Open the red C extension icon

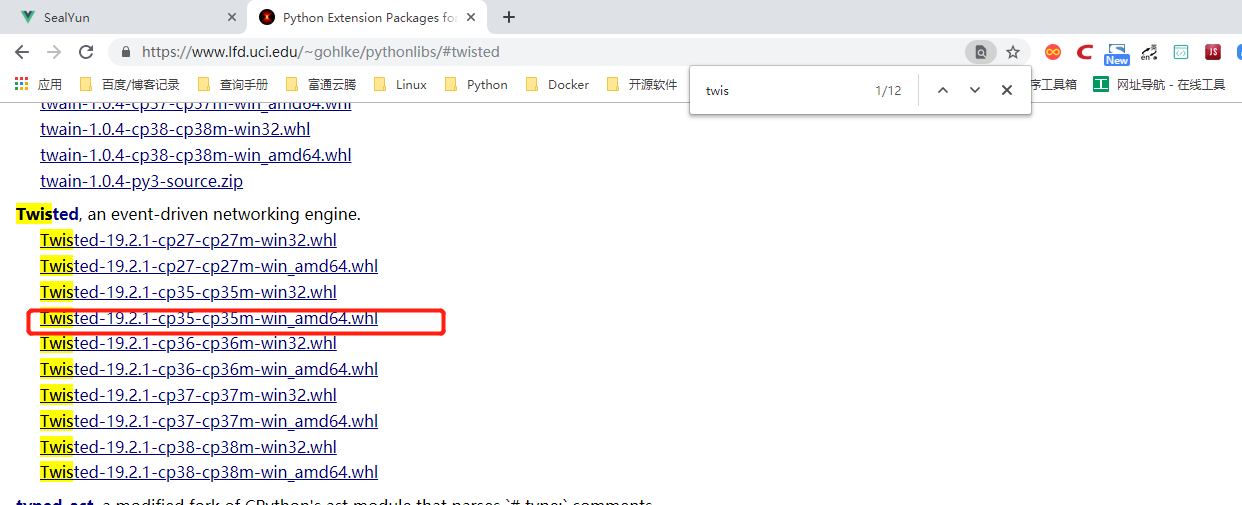click(1084, 52)
